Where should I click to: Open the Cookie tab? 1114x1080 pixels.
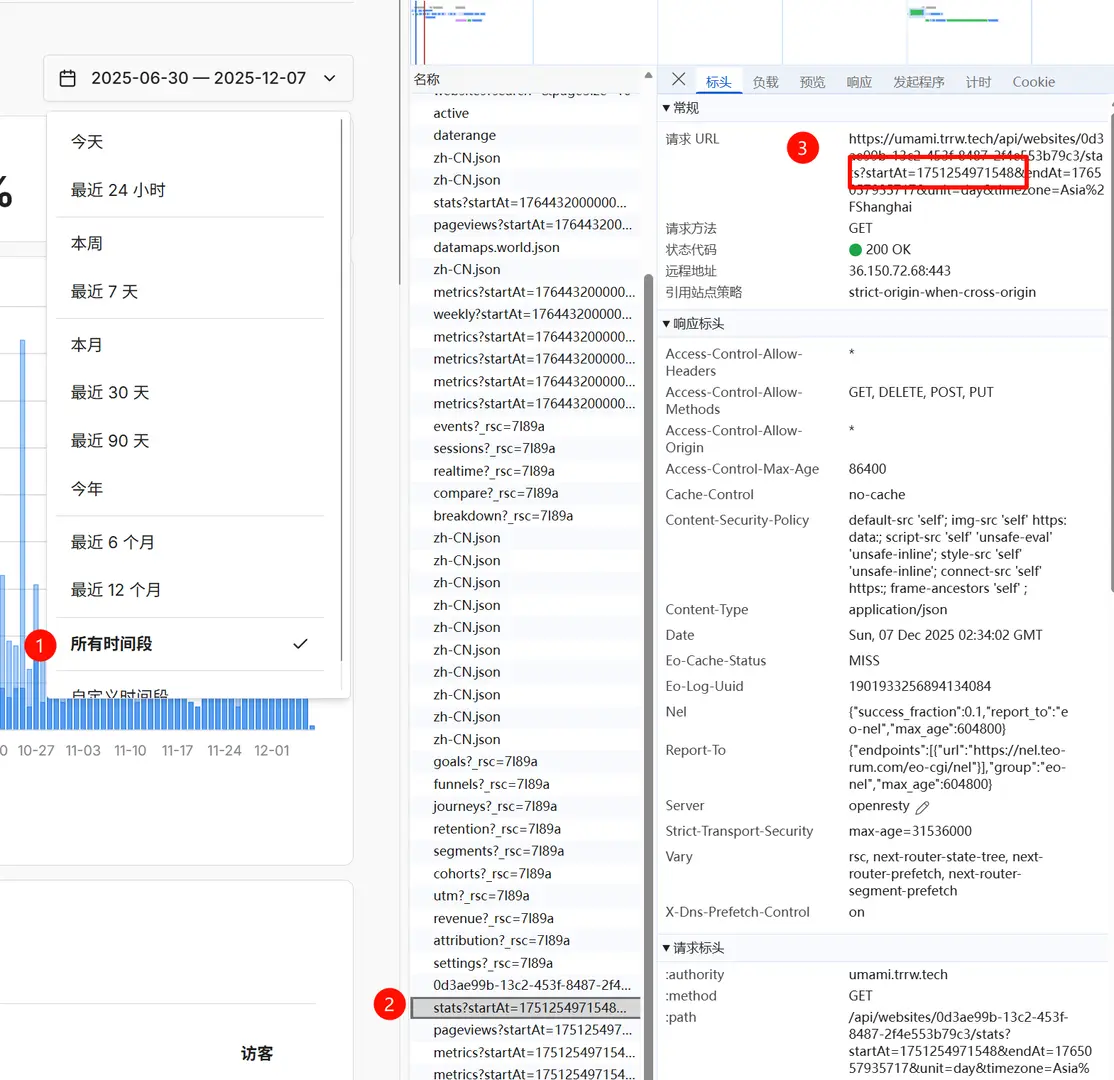pyautogui.click(x=1033, y=82)
